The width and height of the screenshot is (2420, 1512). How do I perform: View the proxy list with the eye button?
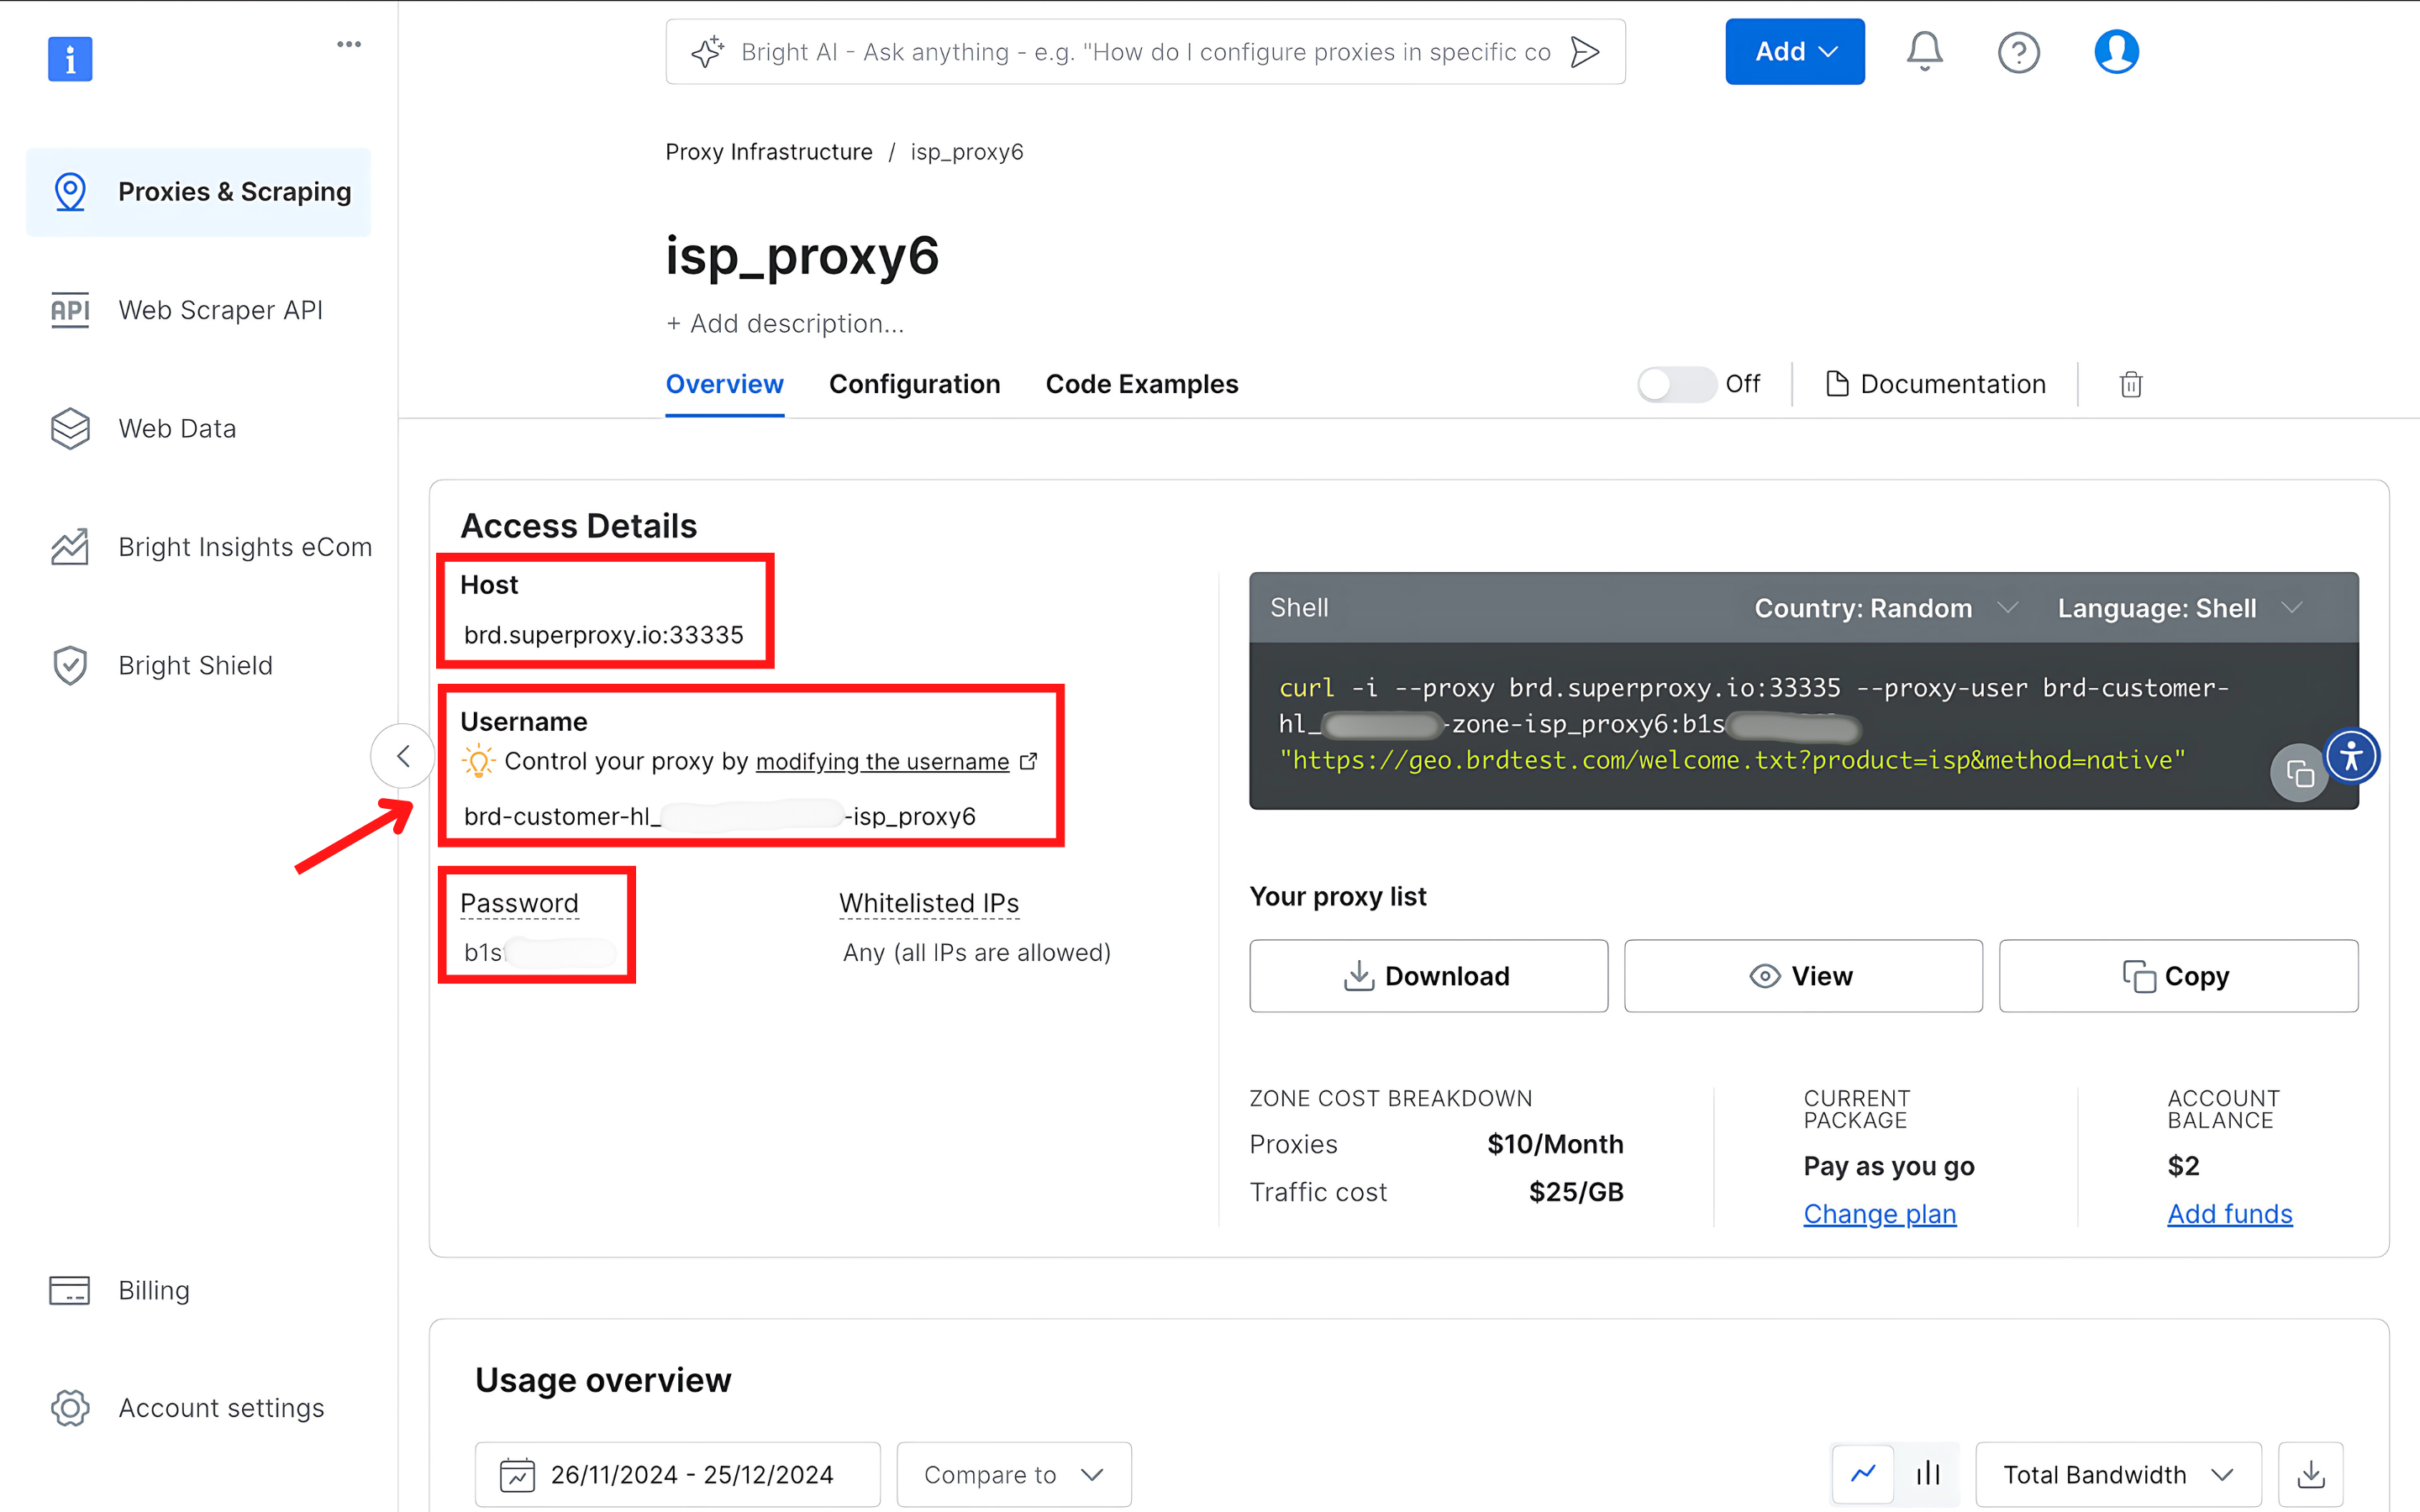[x=1802, y=976]
